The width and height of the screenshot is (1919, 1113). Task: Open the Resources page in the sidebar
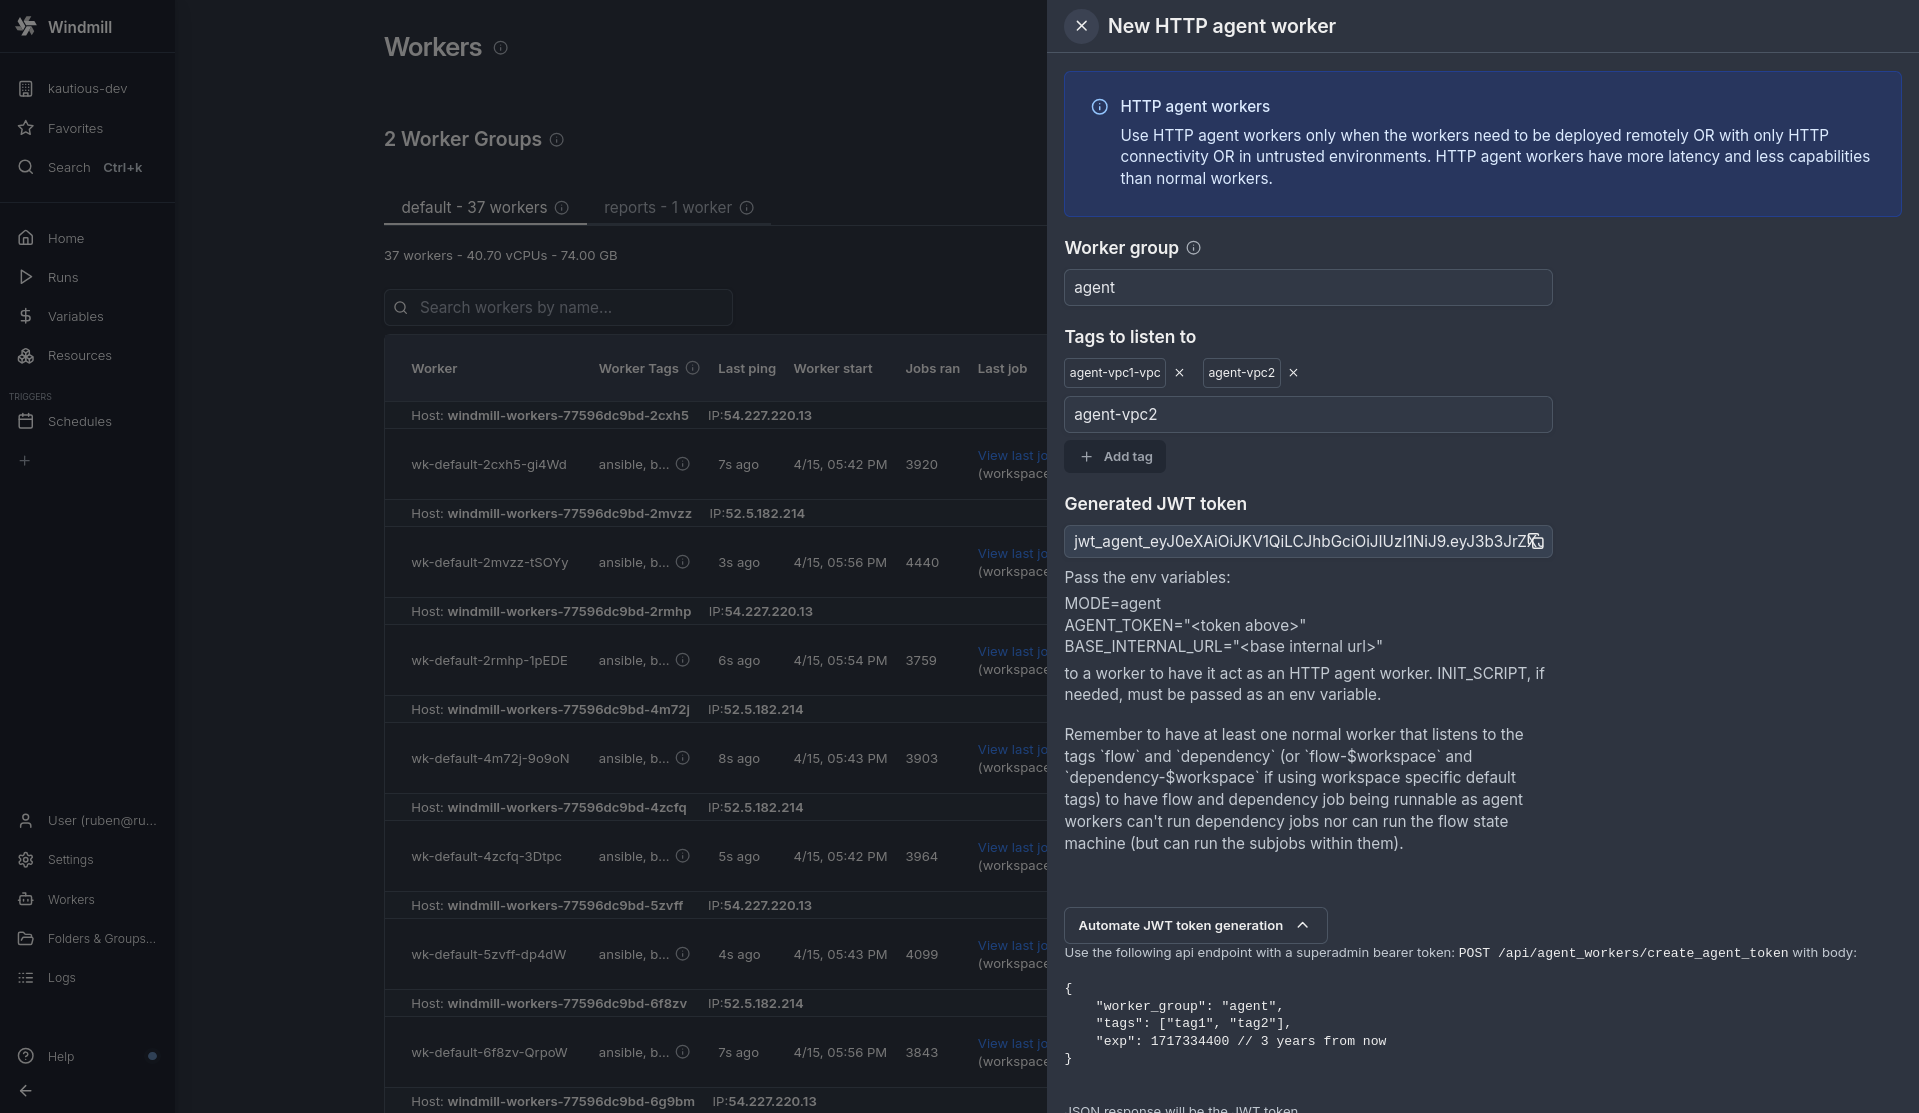tap(78, 356)
